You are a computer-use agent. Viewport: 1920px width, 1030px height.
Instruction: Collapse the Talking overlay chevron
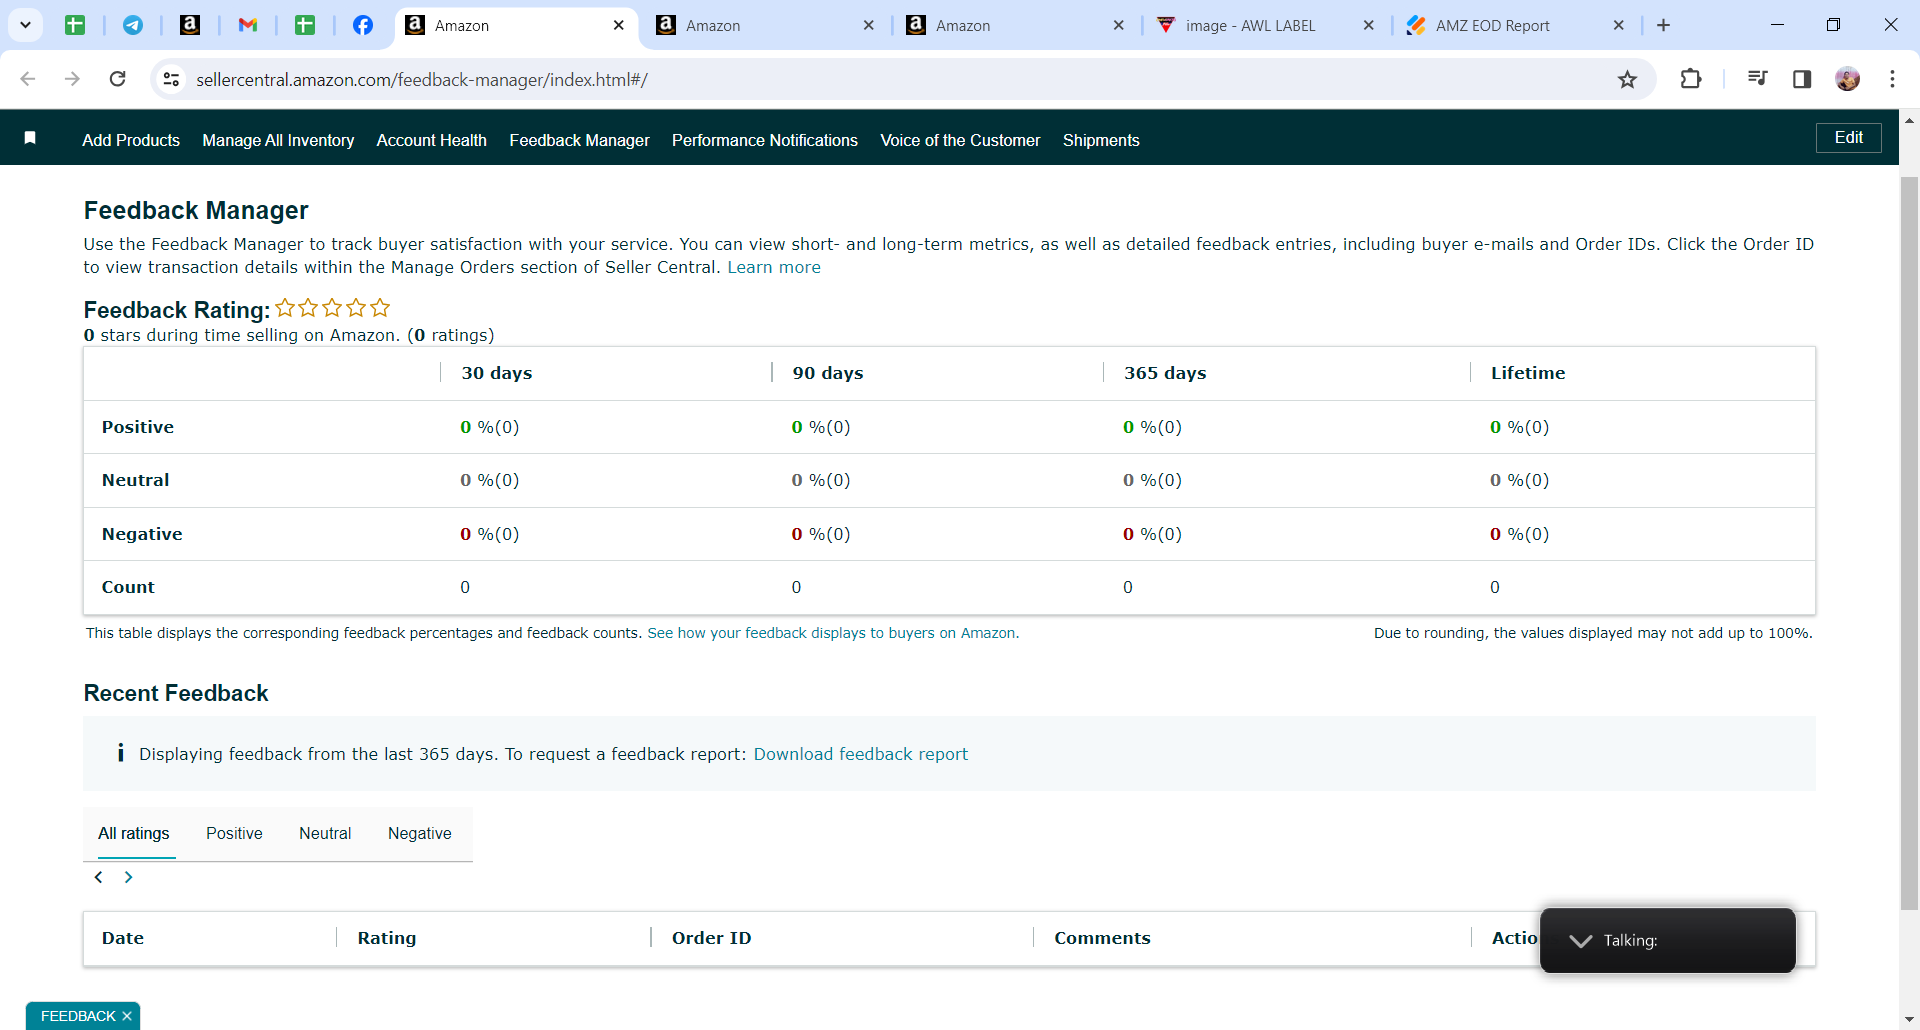pos(1580,940)
